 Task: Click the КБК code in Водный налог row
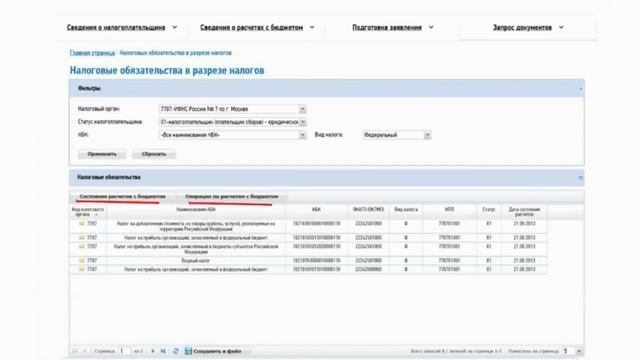(x=316, y=260)
